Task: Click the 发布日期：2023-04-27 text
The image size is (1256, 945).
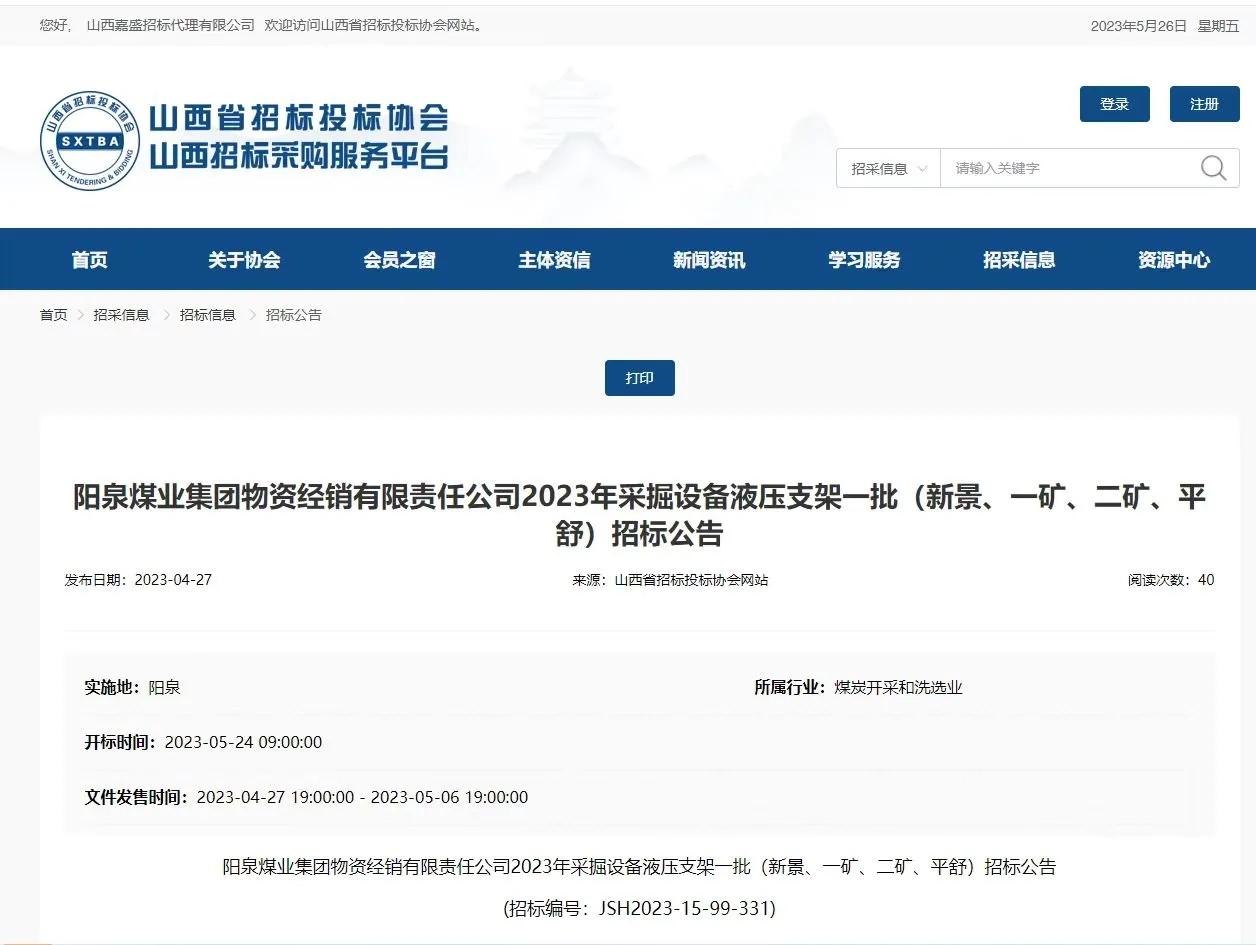Action: click(138, 580)
